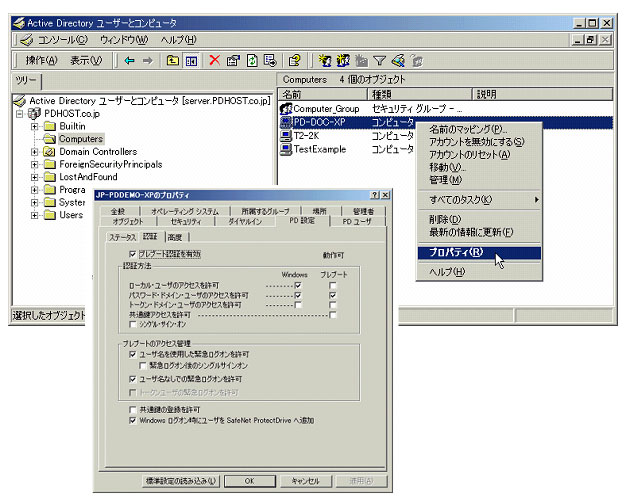Open the 操作(A) menu

click(41, 61)
